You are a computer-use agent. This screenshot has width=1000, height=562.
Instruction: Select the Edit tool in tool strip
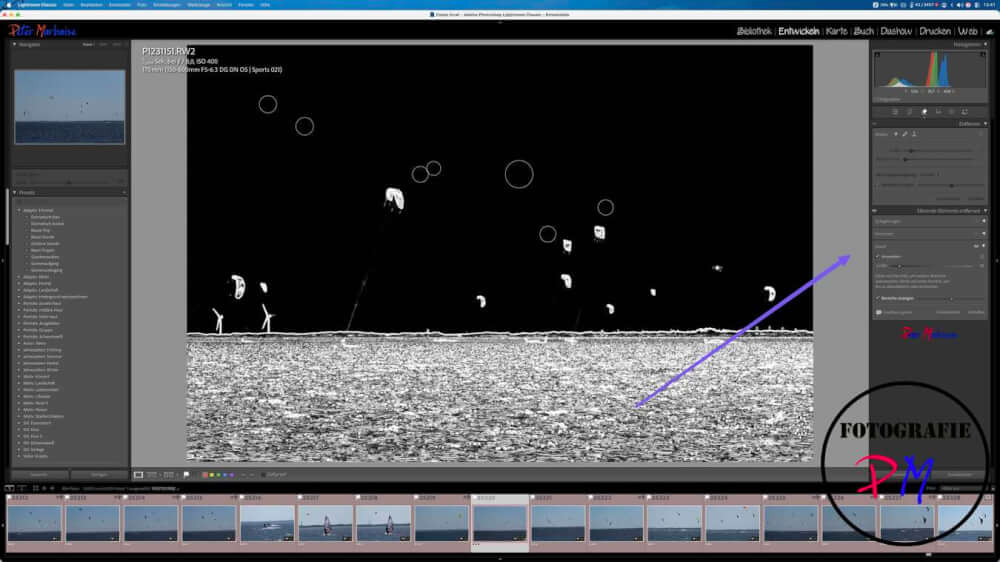click(895, 112)
